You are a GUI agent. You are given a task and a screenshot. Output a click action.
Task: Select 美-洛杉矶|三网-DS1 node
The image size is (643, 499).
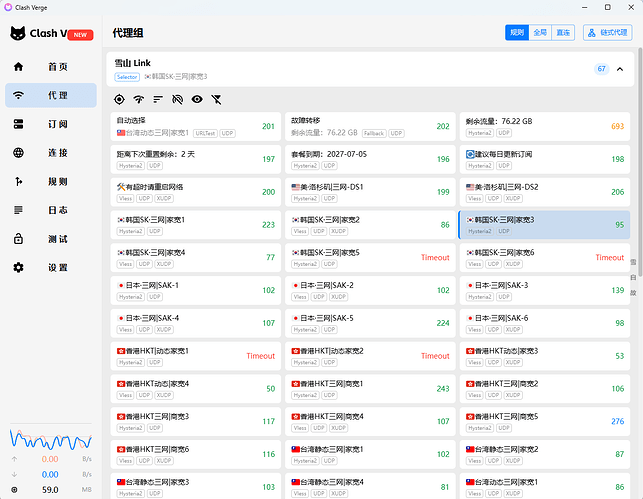click(370, 192)
